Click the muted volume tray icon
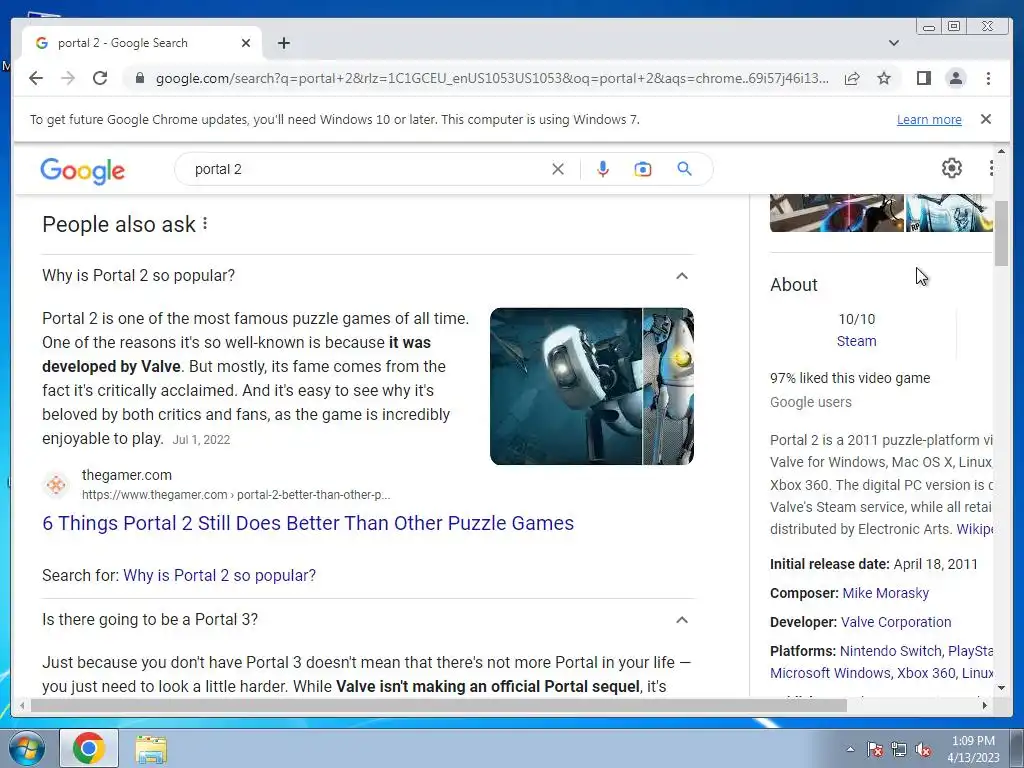 coord(923,749)
